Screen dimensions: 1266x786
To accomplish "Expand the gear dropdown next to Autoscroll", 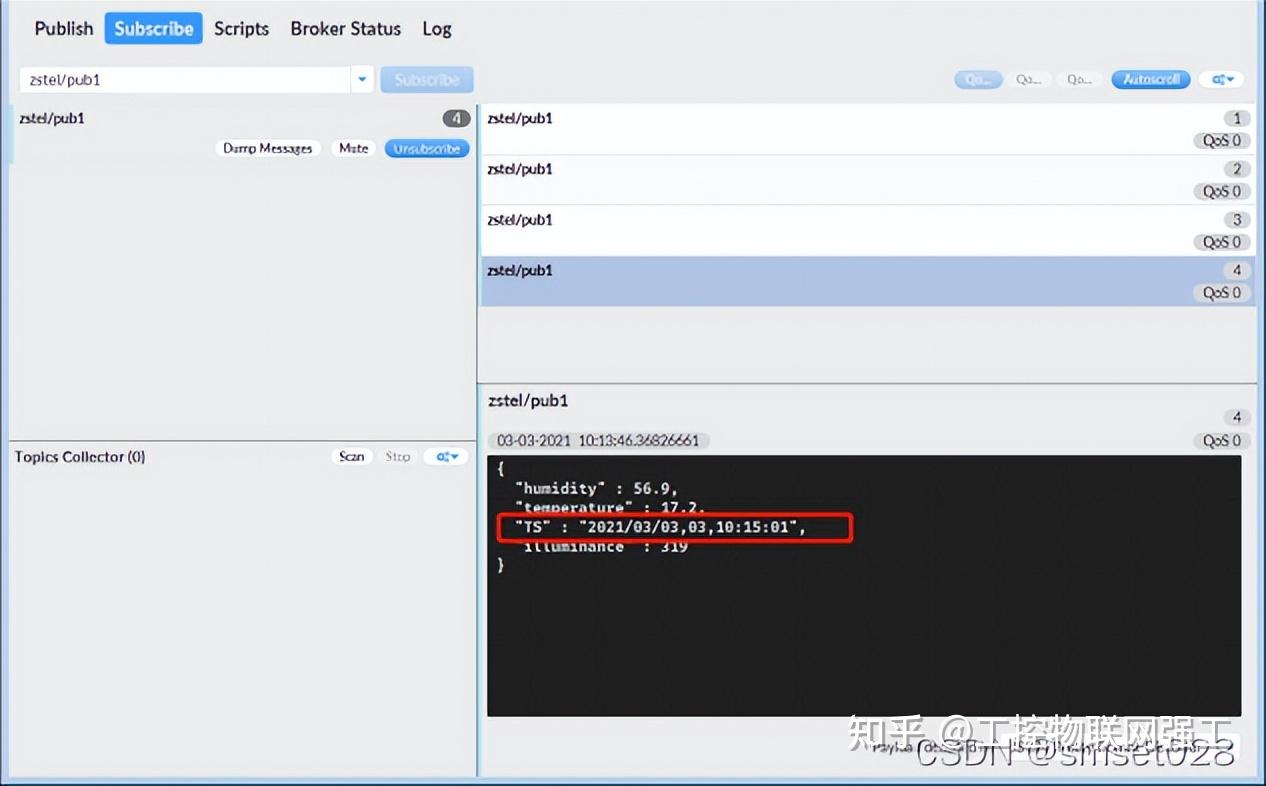I will click(1221, 79).
